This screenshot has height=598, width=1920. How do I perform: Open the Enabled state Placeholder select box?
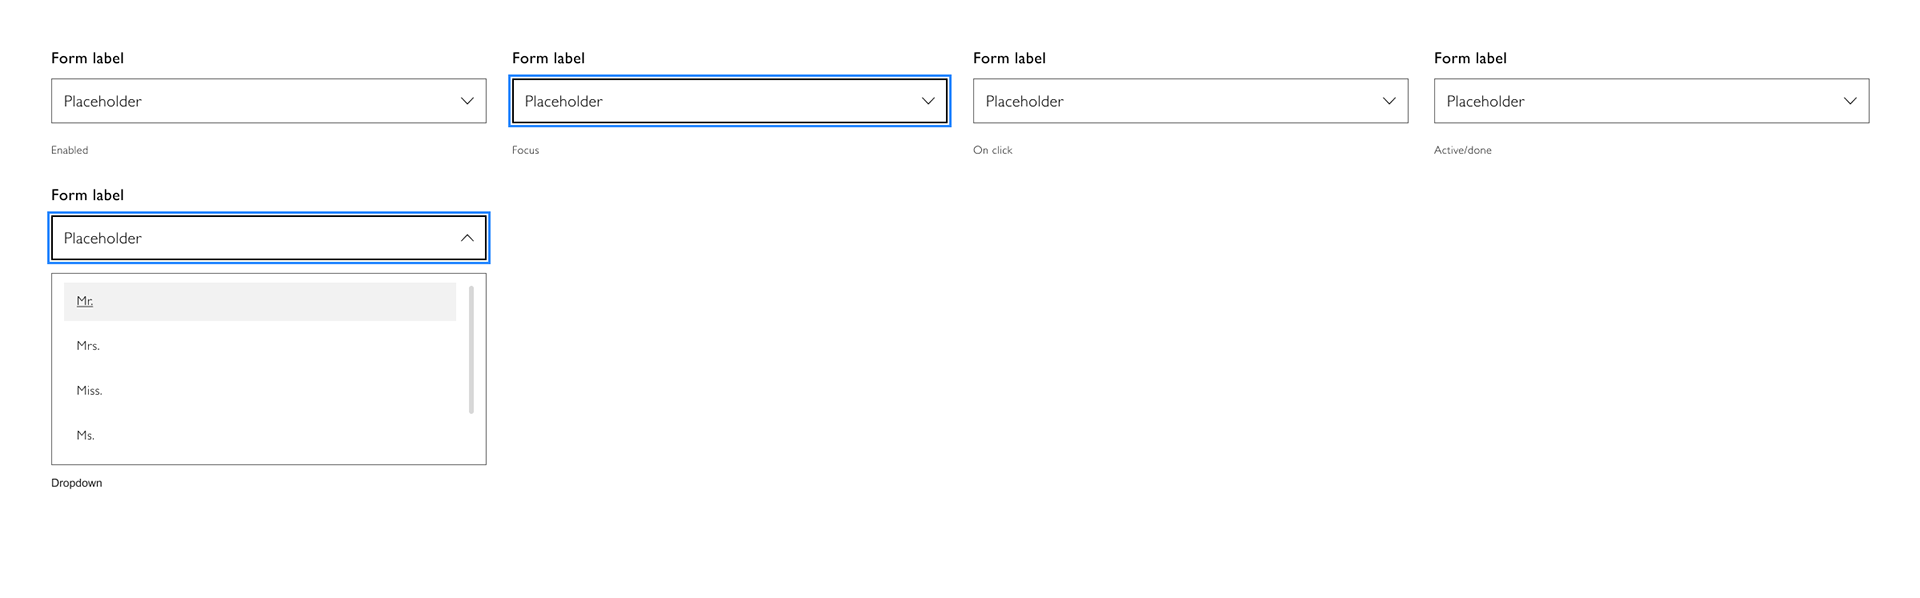tap(269, 101)
